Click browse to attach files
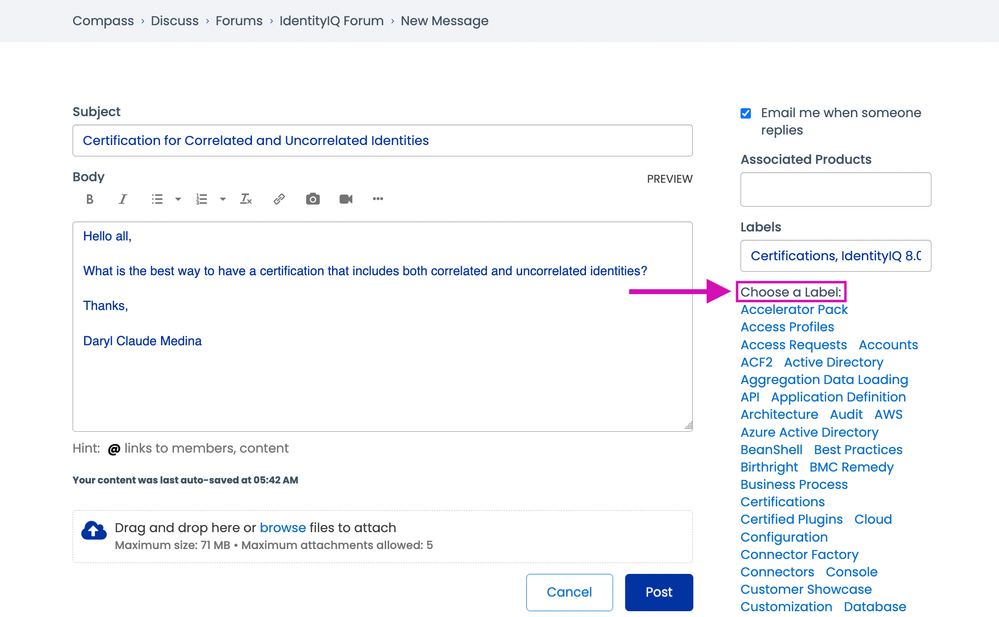 [282, 528]
